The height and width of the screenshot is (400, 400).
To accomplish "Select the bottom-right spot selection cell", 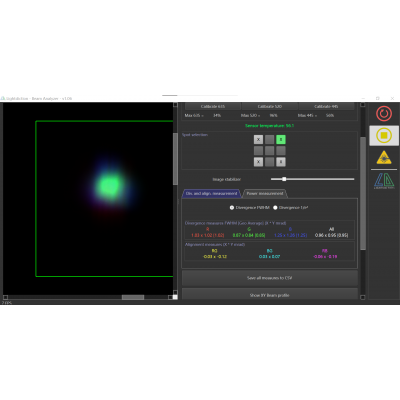I will point(281,162).
